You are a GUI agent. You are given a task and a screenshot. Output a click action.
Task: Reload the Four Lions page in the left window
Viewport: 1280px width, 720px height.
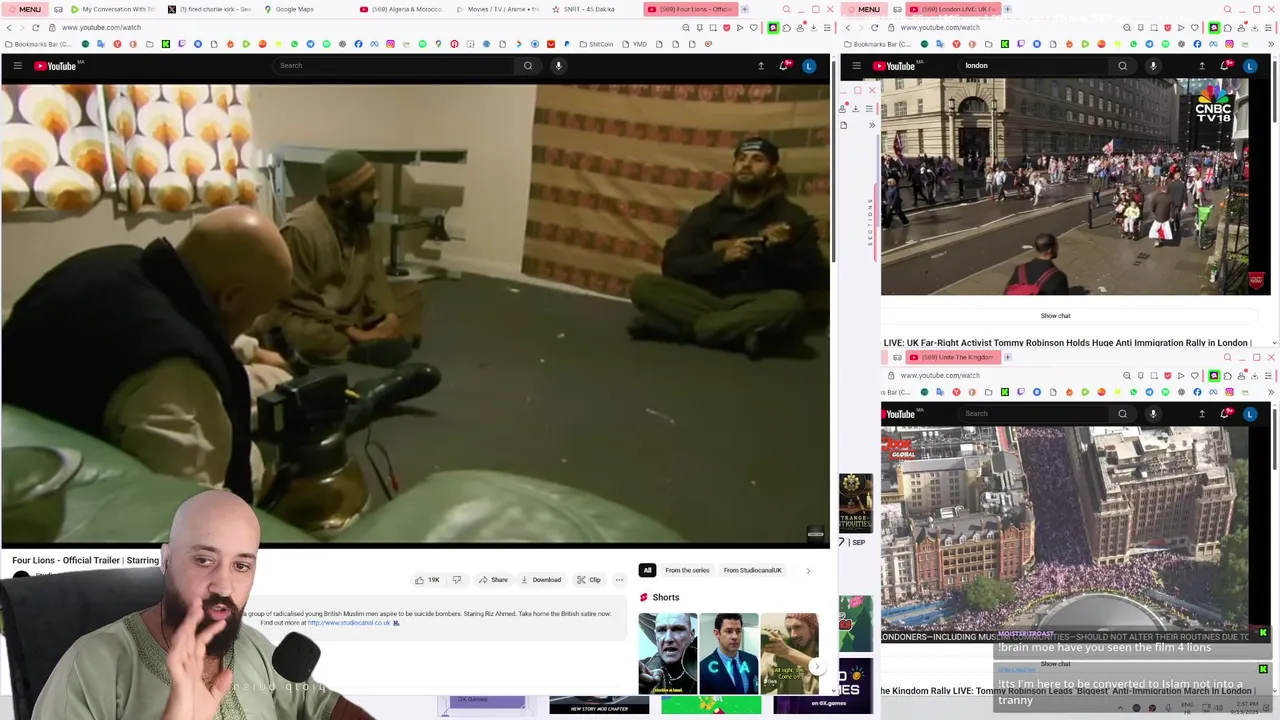(36, 27)
